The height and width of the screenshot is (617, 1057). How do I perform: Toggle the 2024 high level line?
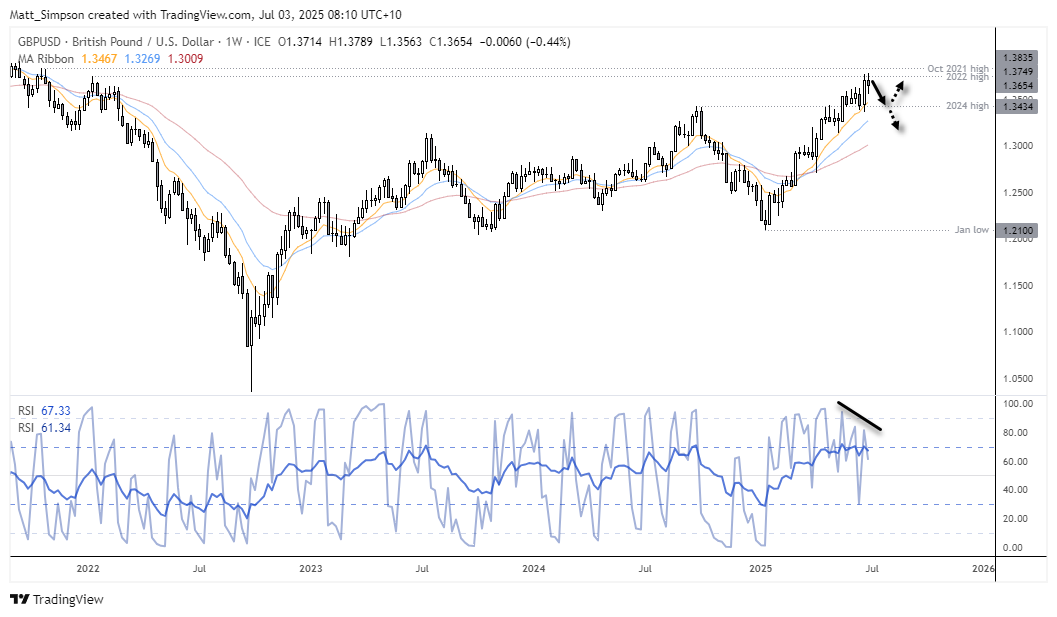(966, 105)
